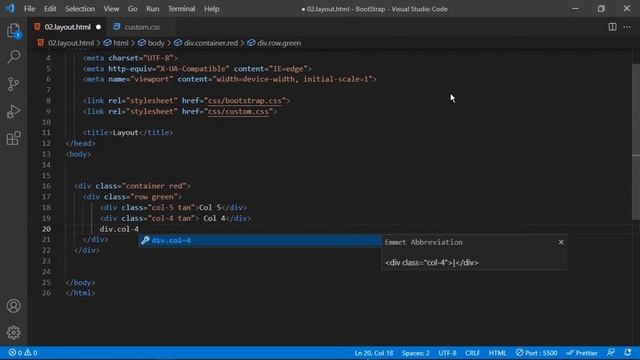
Task: Click line number 20 in the gutter
Action: tap(46, 229)
